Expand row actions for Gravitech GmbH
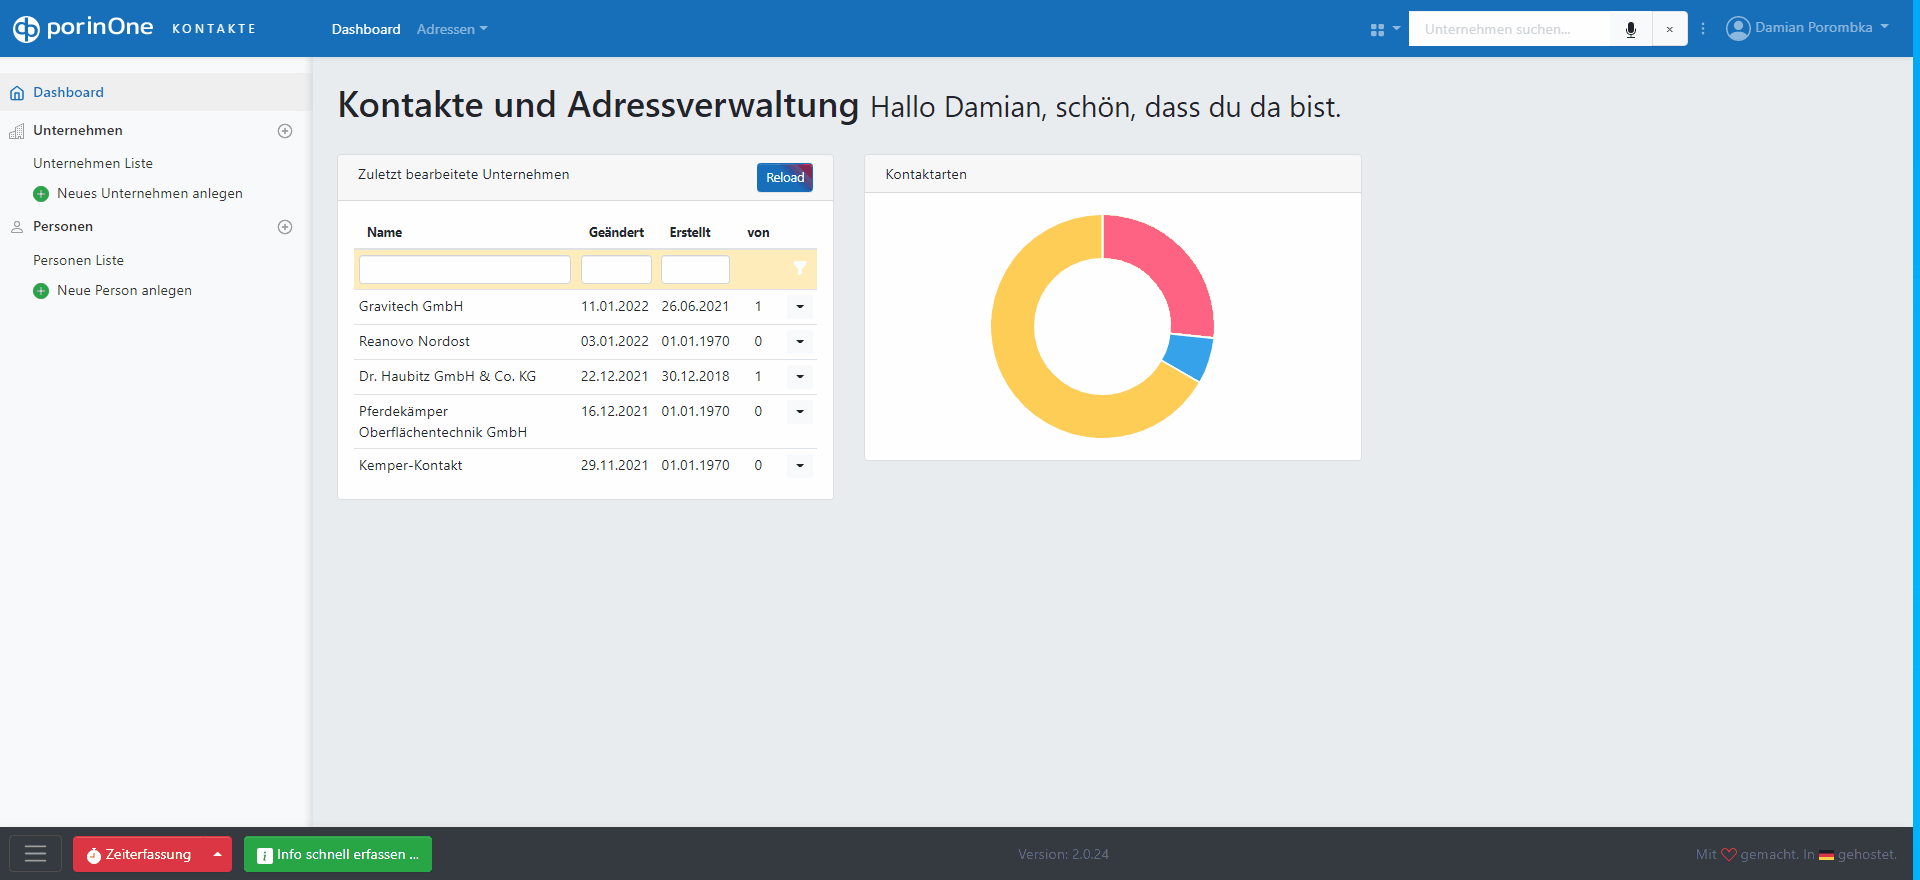 pyautogui.click(x=800, y=307)
